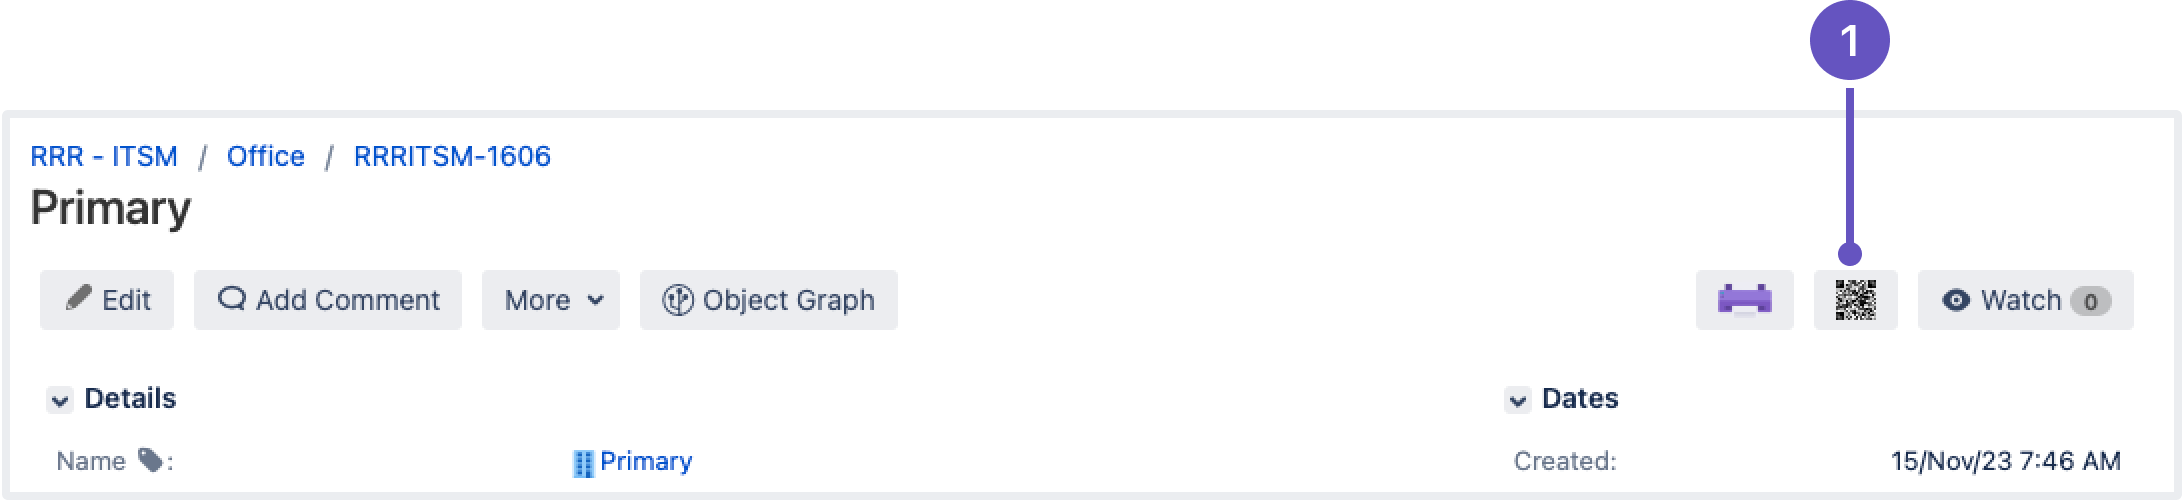Click the Object Graph icon
This screenshot has width=2182, height=500.
[x=677, y=300]
